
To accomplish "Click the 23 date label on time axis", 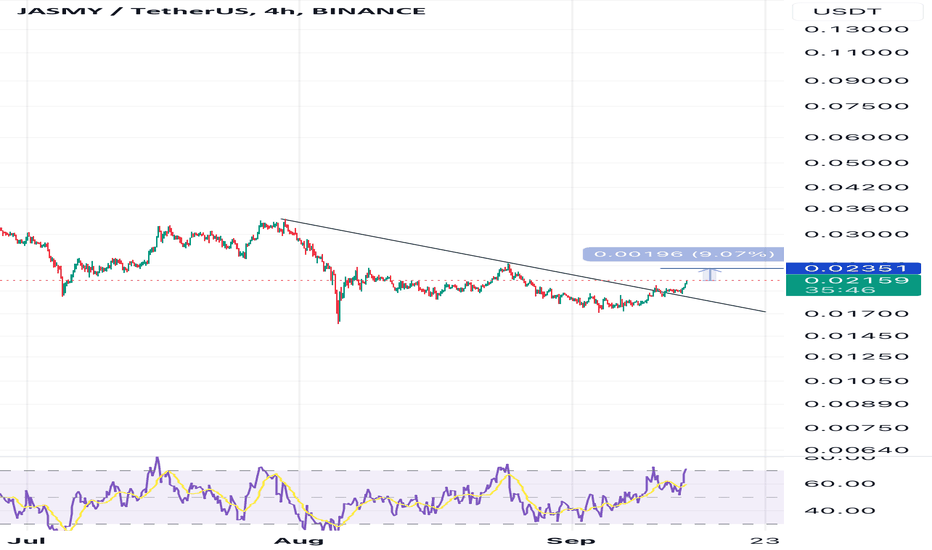I will click(x=764, y=540).
